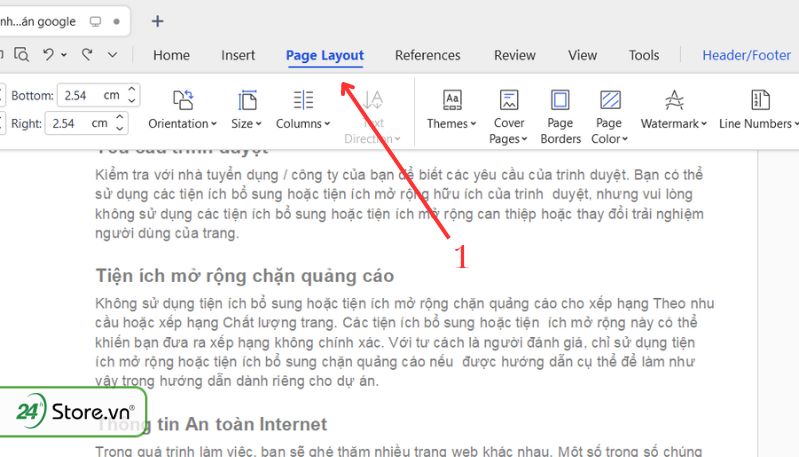Screen dimensions: 799x457
Task: Expand the Size dropdown label
Action: click(246, 124)
